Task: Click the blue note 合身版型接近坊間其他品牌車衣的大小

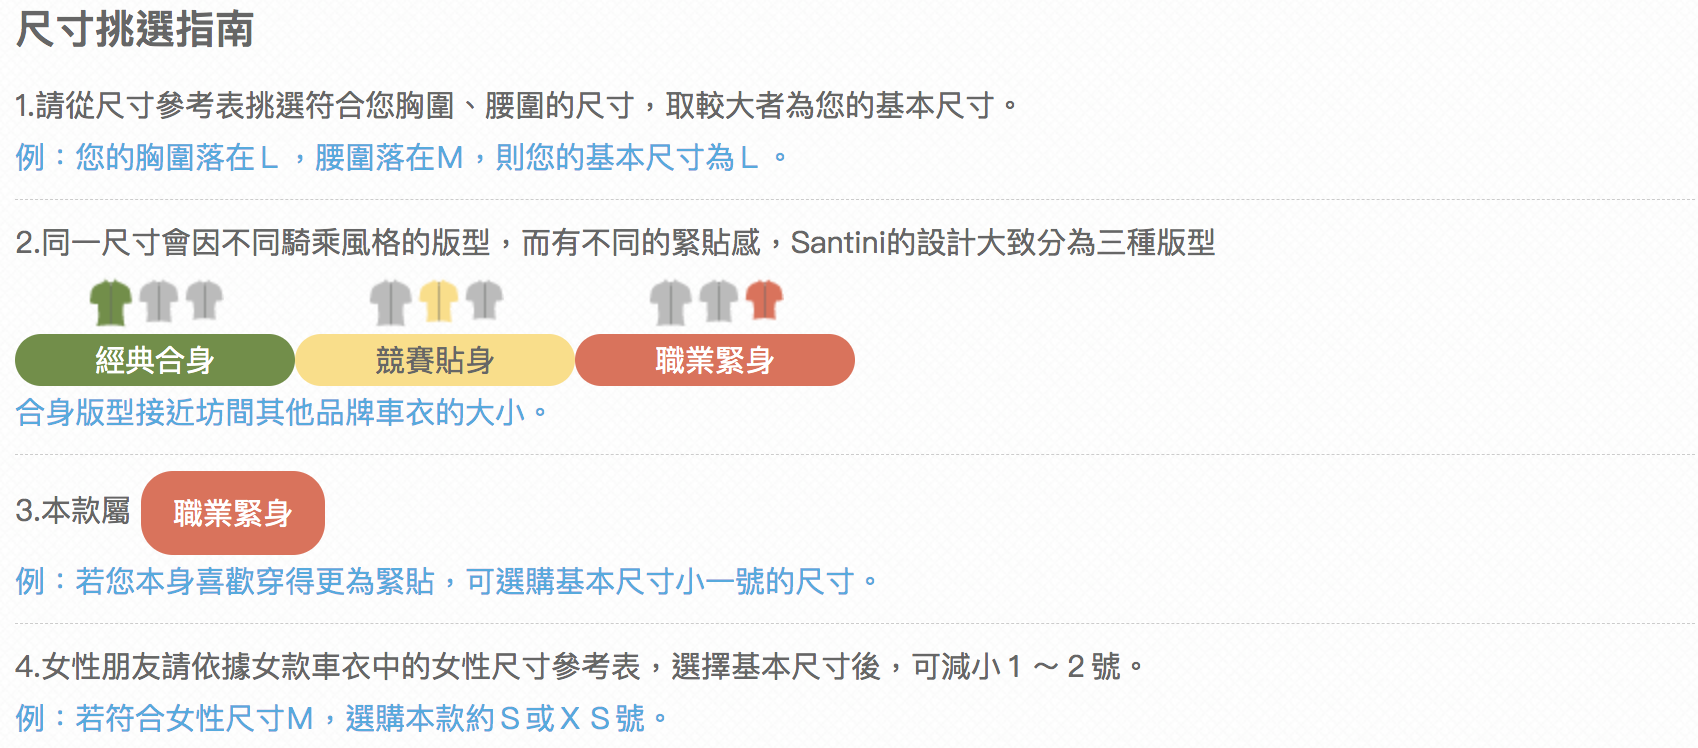Action: [x=282, y=412]
